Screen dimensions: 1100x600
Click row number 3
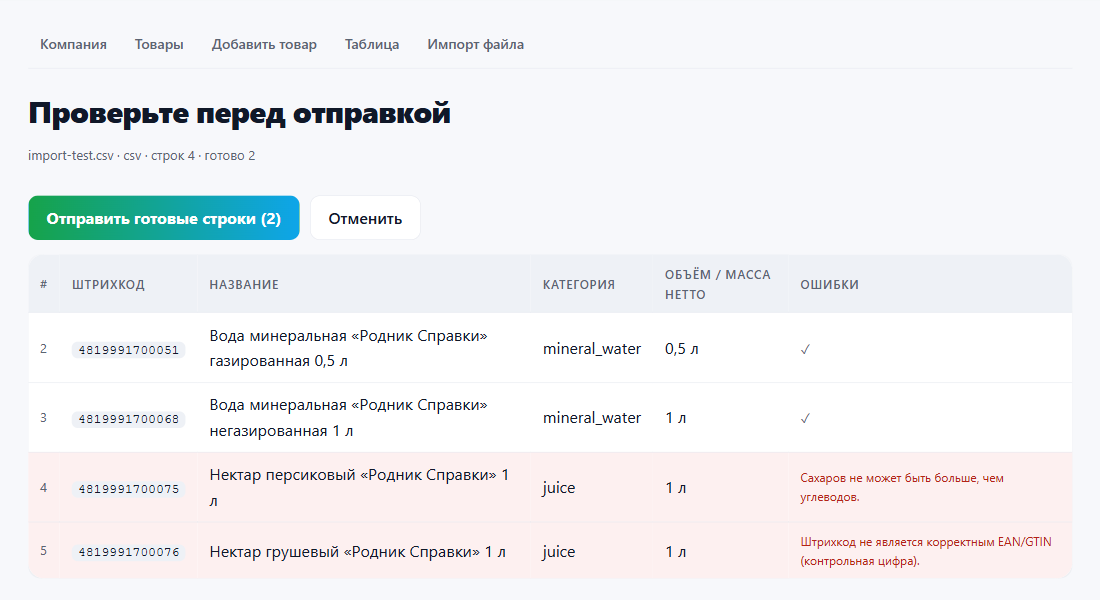[43, 418]
